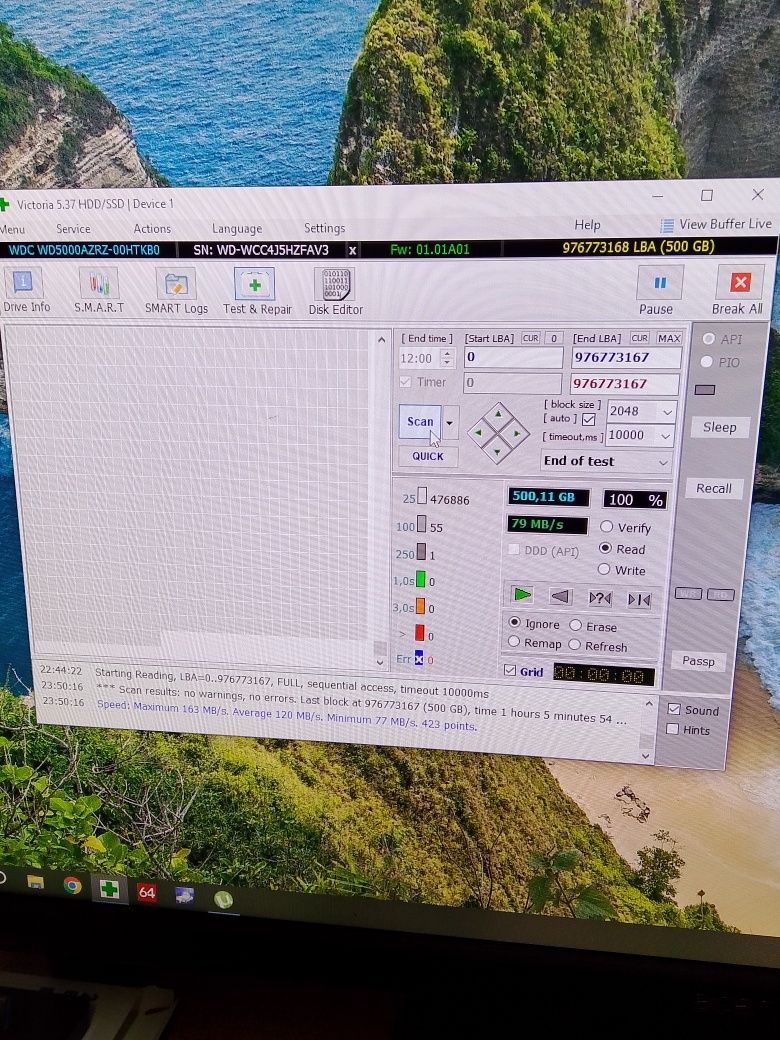
Task: Click the Victoria green cross taskbar icon
Action: click(x=109, y=889)
